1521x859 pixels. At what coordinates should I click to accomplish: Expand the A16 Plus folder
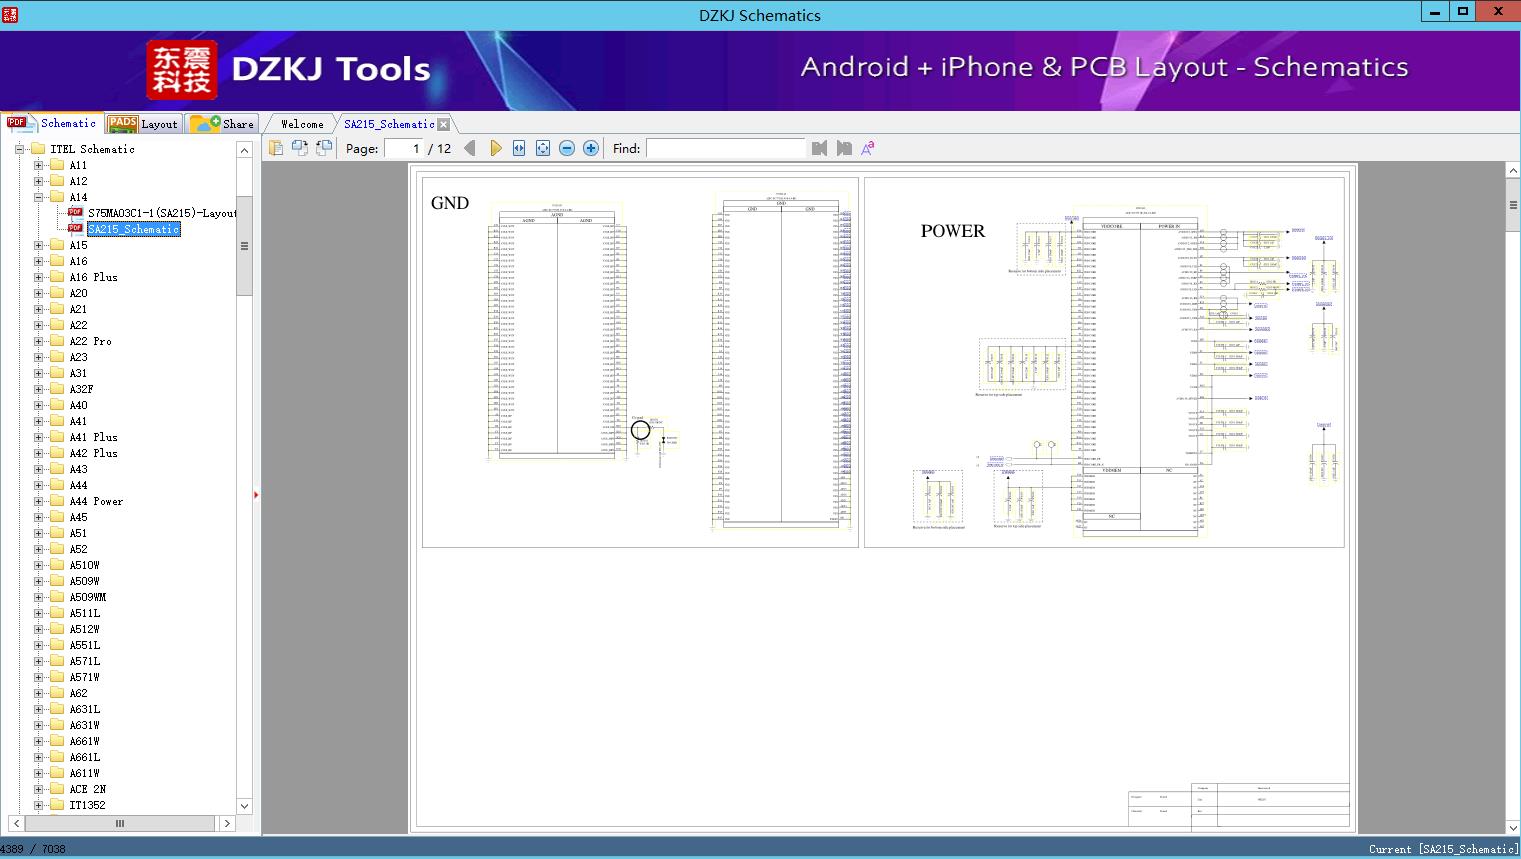tap(38, 277)
